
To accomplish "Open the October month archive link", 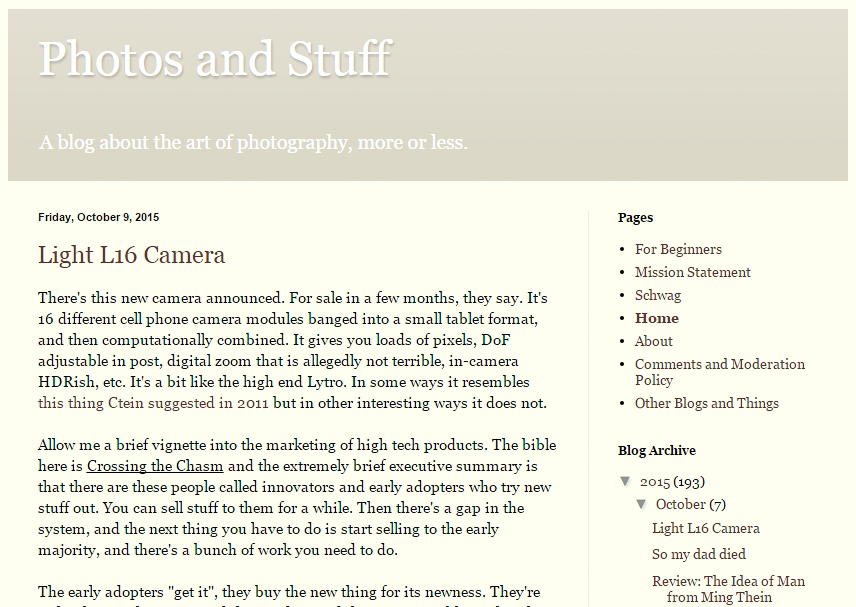I will click(681, 504).
